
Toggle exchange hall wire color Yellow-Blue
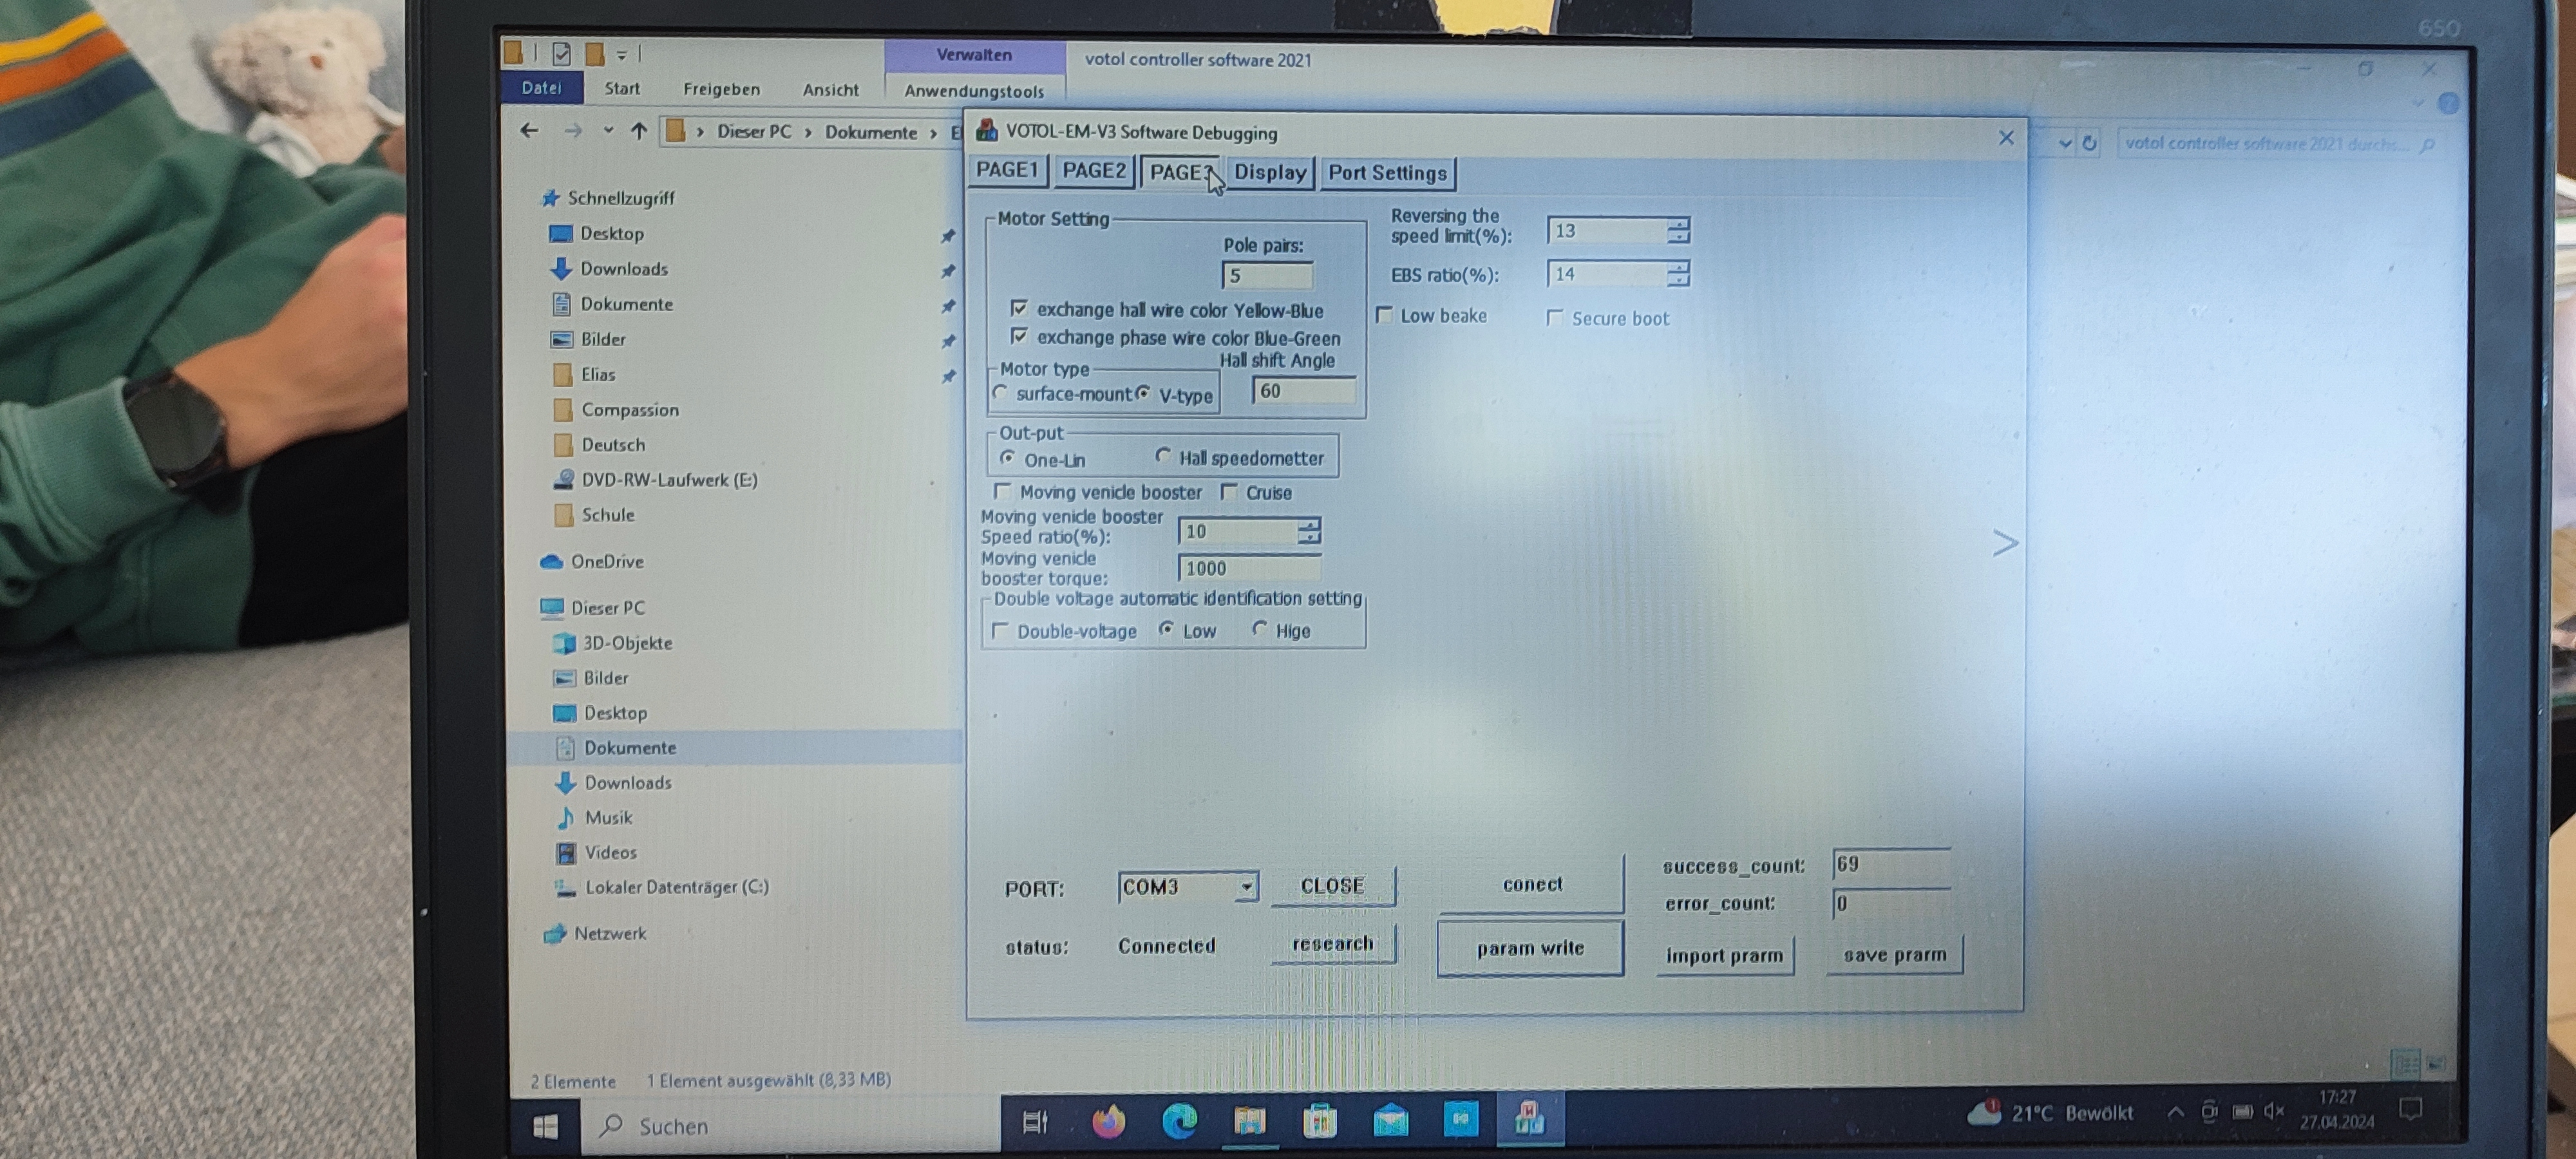(1019, 308)
